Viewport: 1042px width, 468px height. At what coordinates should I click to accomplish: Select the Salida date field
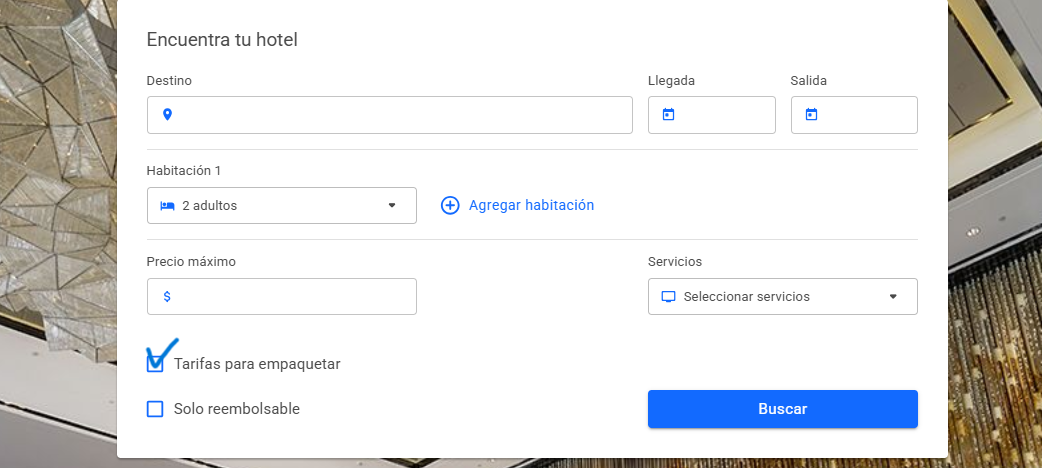[854, 115]
